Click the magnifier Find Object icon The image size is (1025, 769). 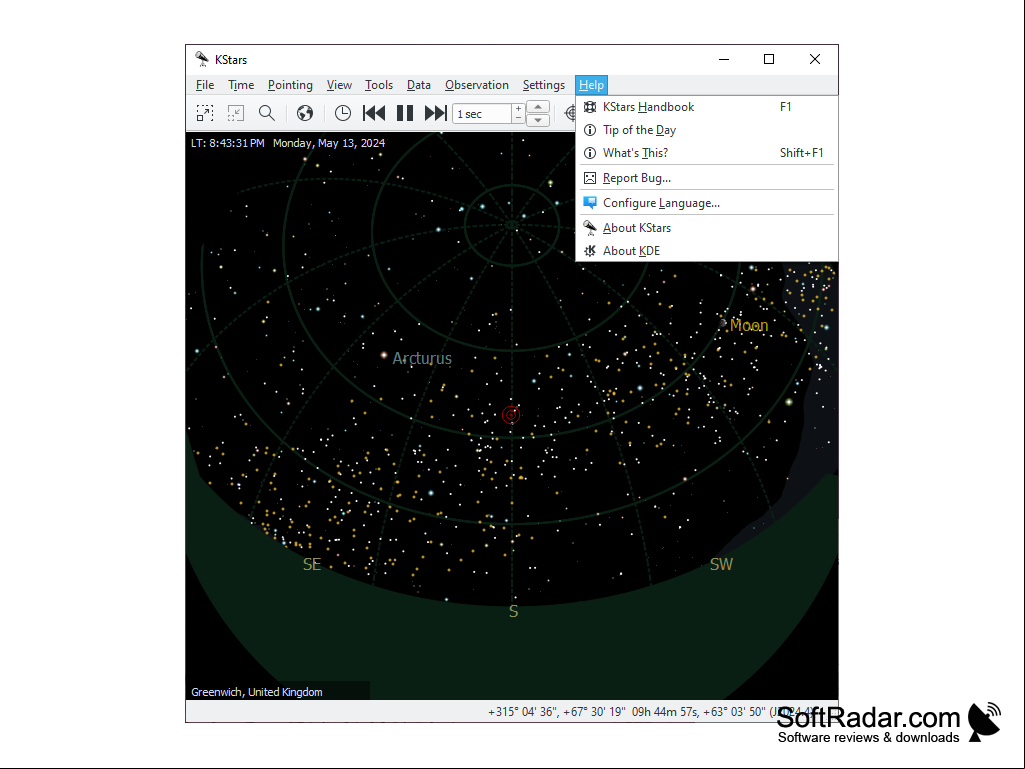267,113
